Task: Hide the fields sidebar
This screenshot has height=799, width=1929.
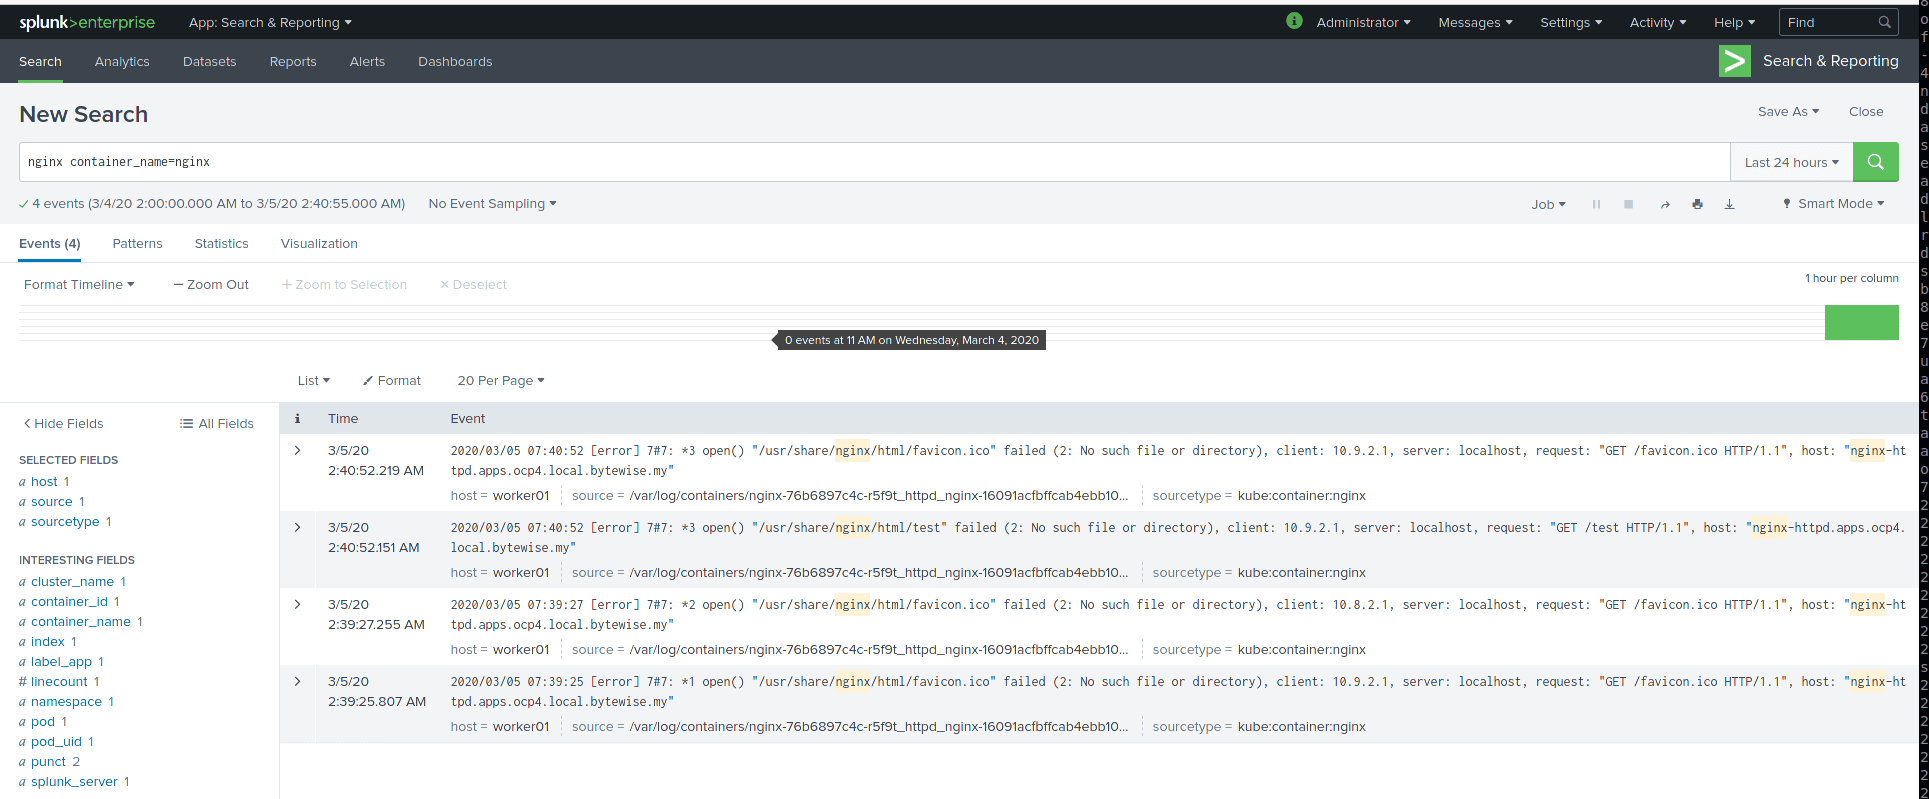Action: (x=64, y=423)
